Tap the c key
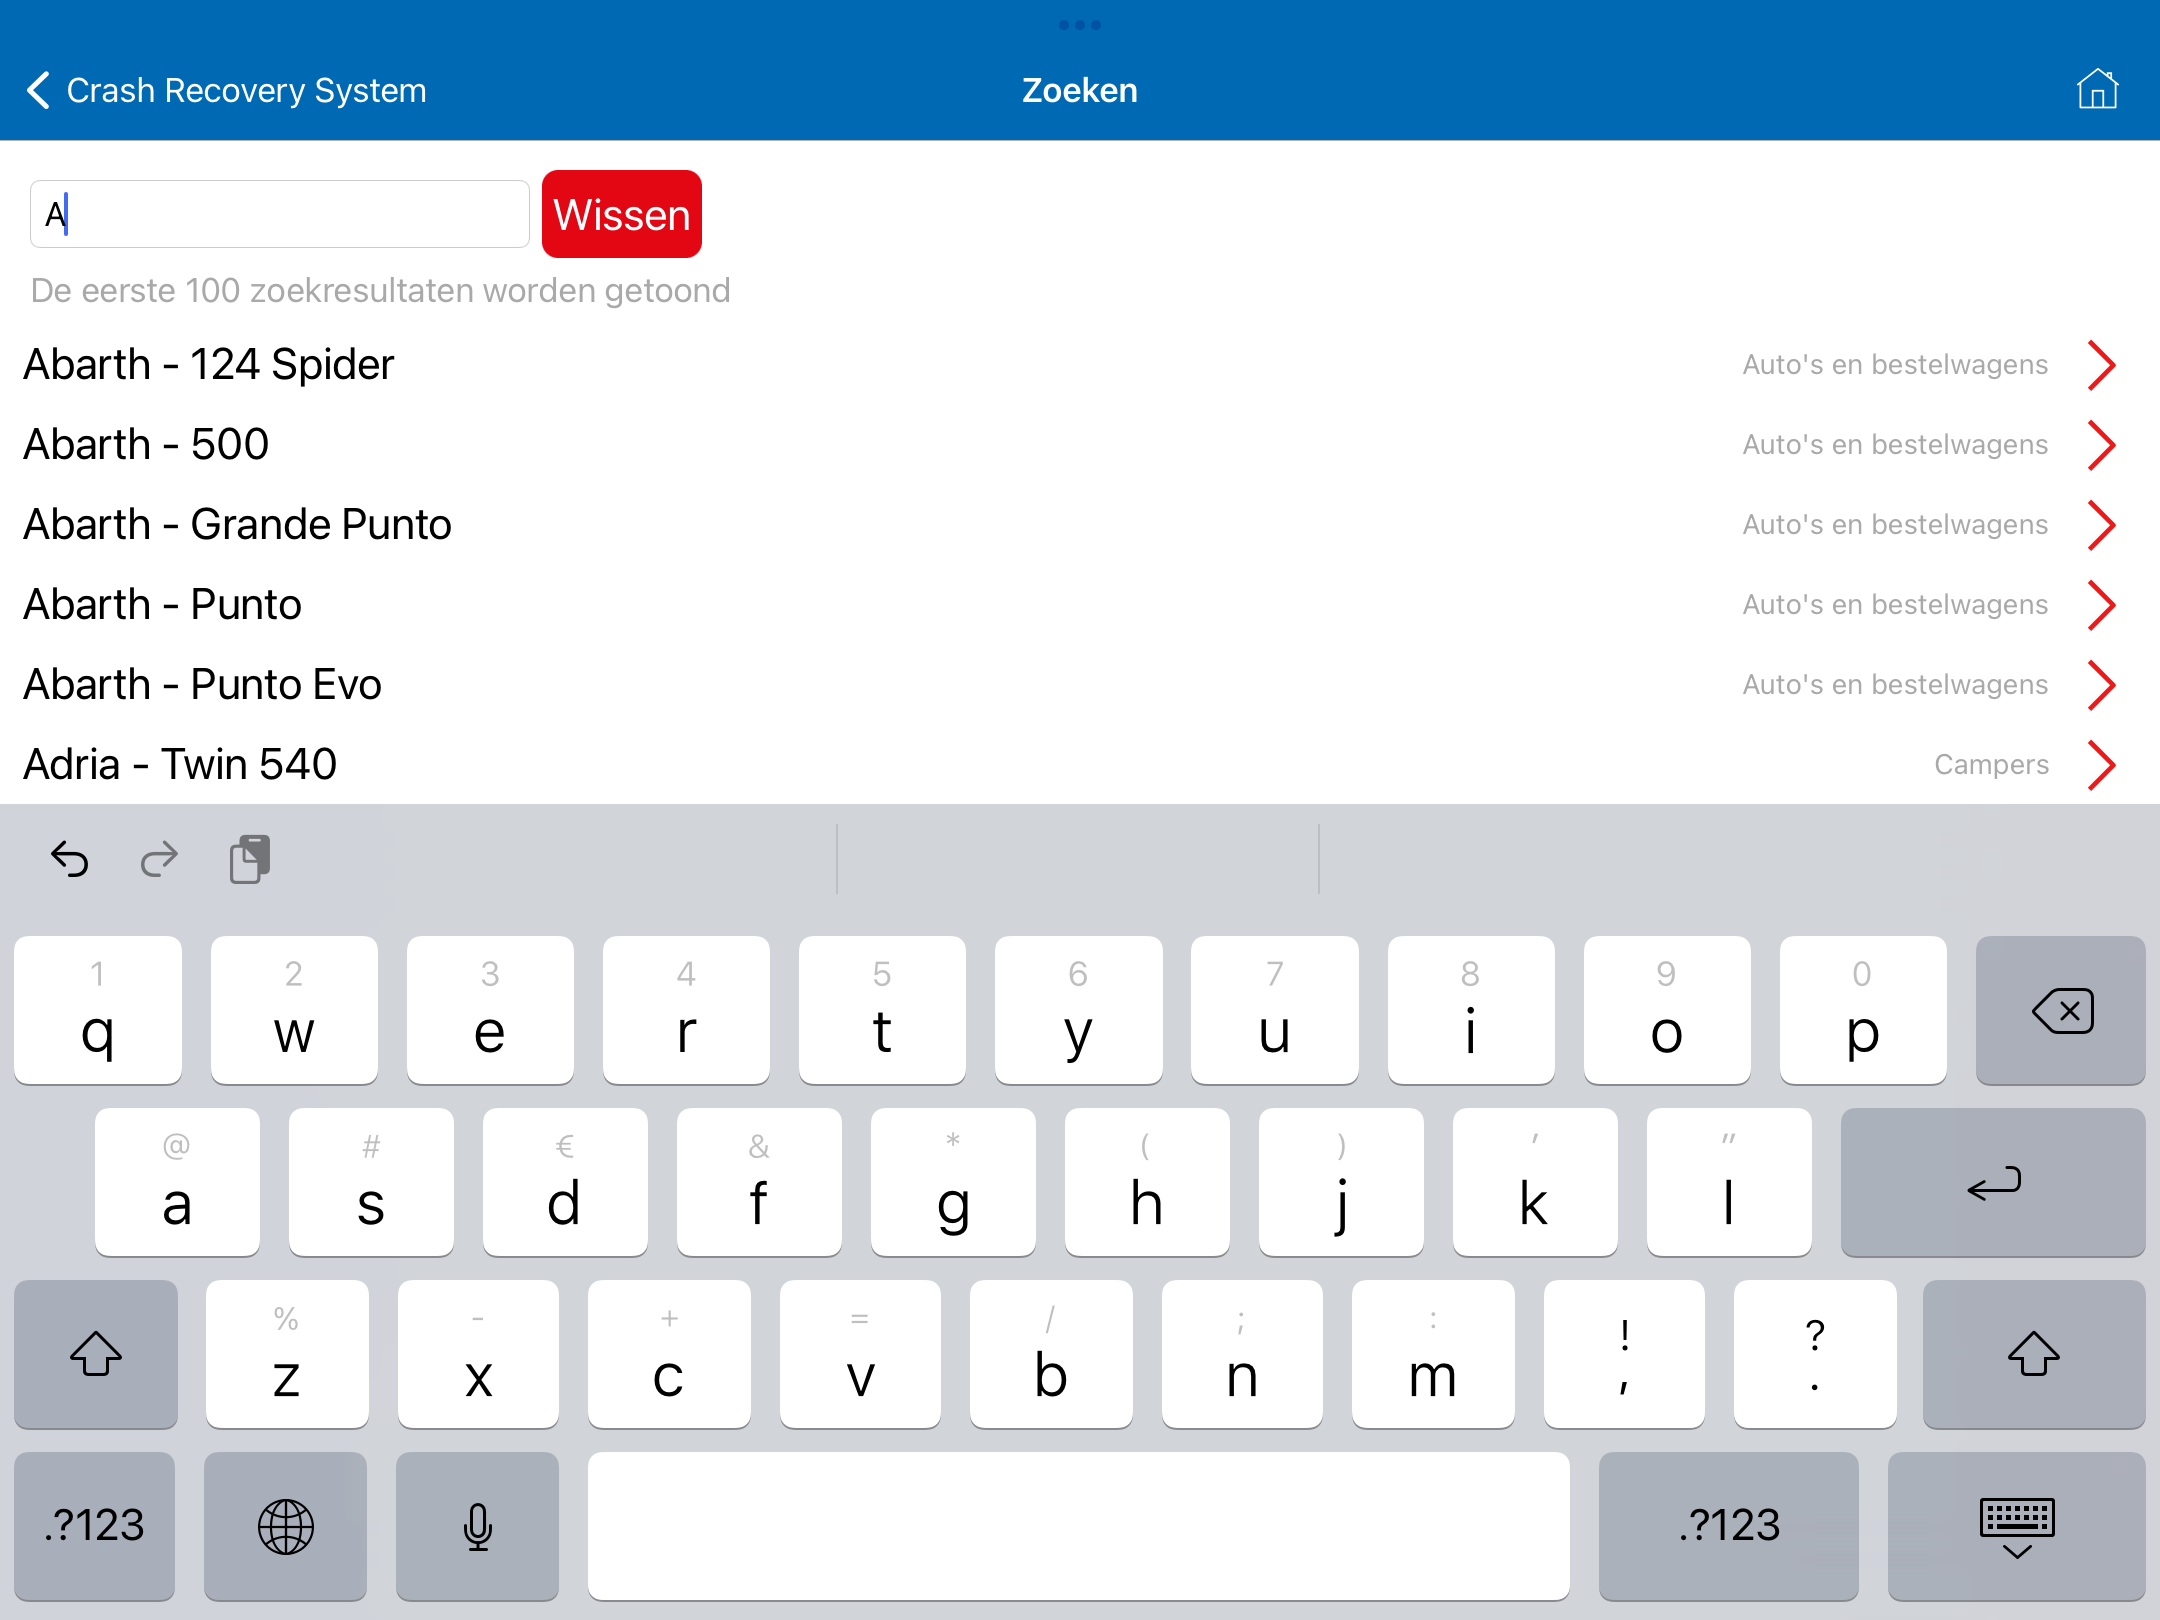Screen dimensions: 2160x1620 669,1354
